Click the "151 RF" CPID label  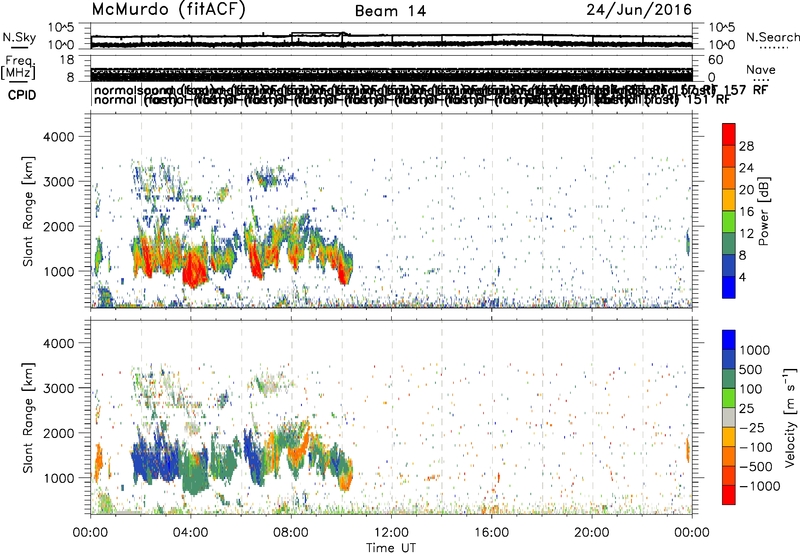tap(708, 99)
